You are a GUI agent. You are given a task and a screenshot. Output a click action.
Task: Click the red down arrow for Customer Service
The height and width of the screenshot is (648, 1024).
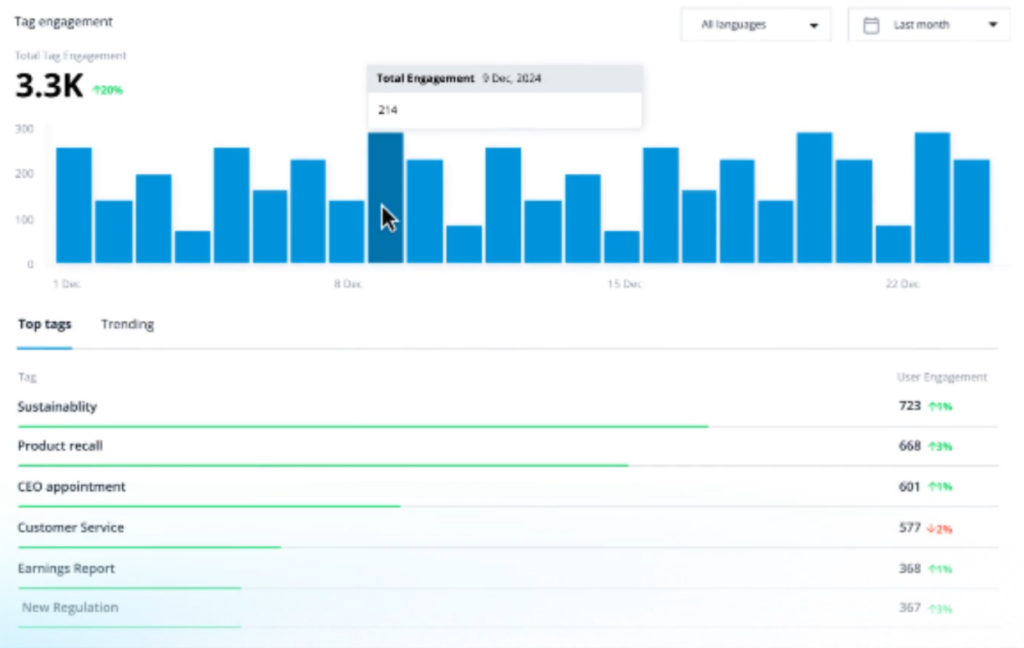(930, 528)
